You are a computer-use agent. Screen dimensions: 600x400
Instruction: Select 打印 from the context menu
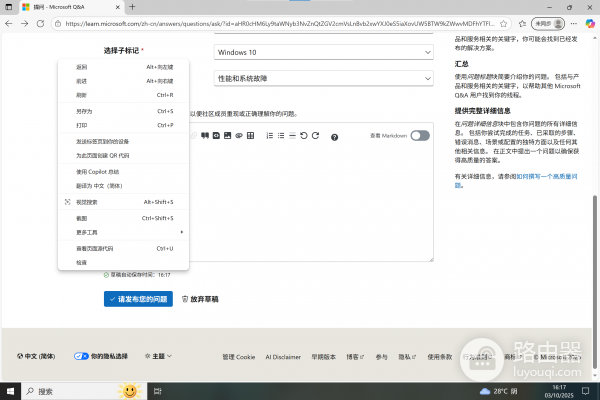click(x=124, y=125)
